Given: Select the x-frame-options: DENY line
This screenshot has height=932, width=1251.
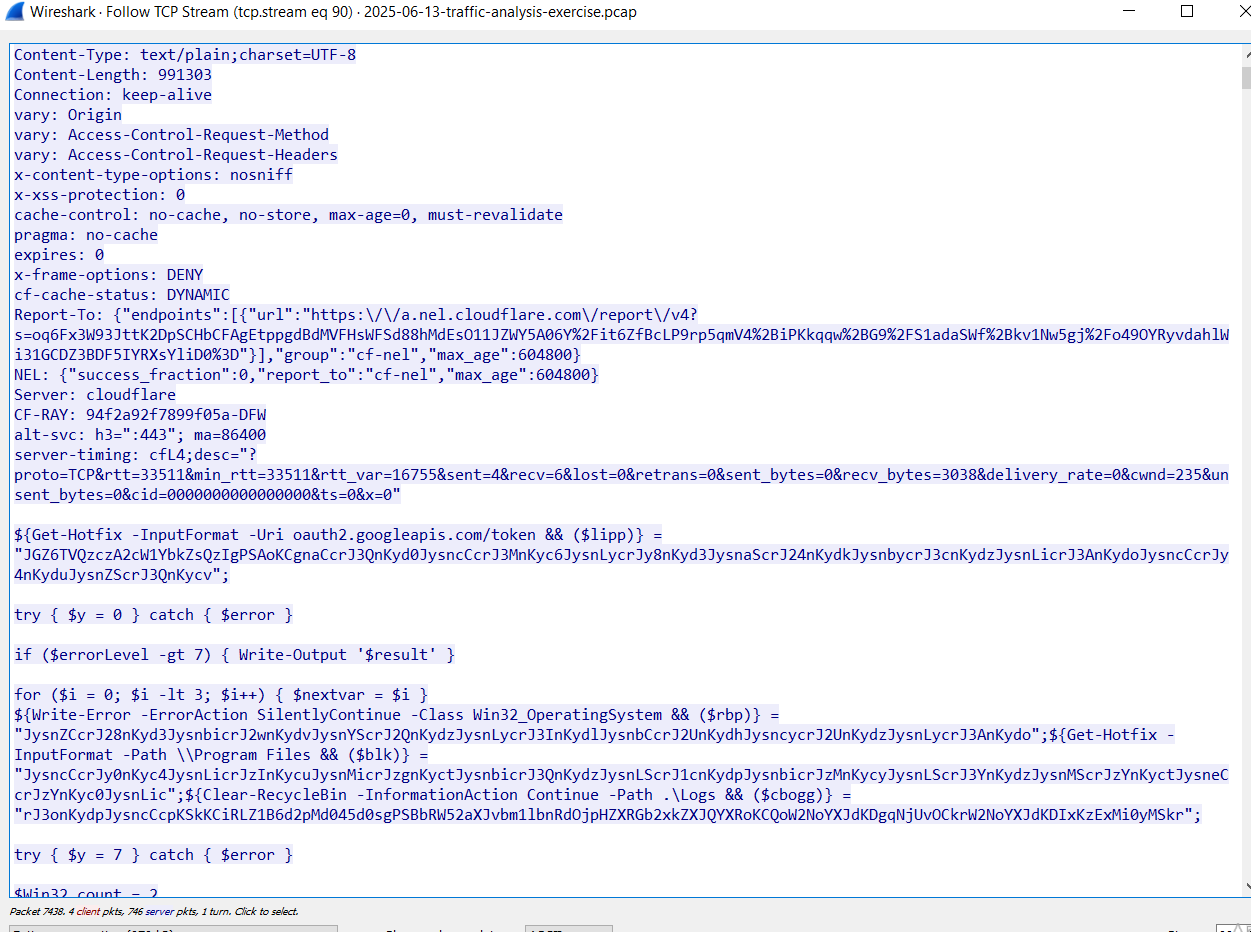Looking at the screenshot, I should point(108,275).
